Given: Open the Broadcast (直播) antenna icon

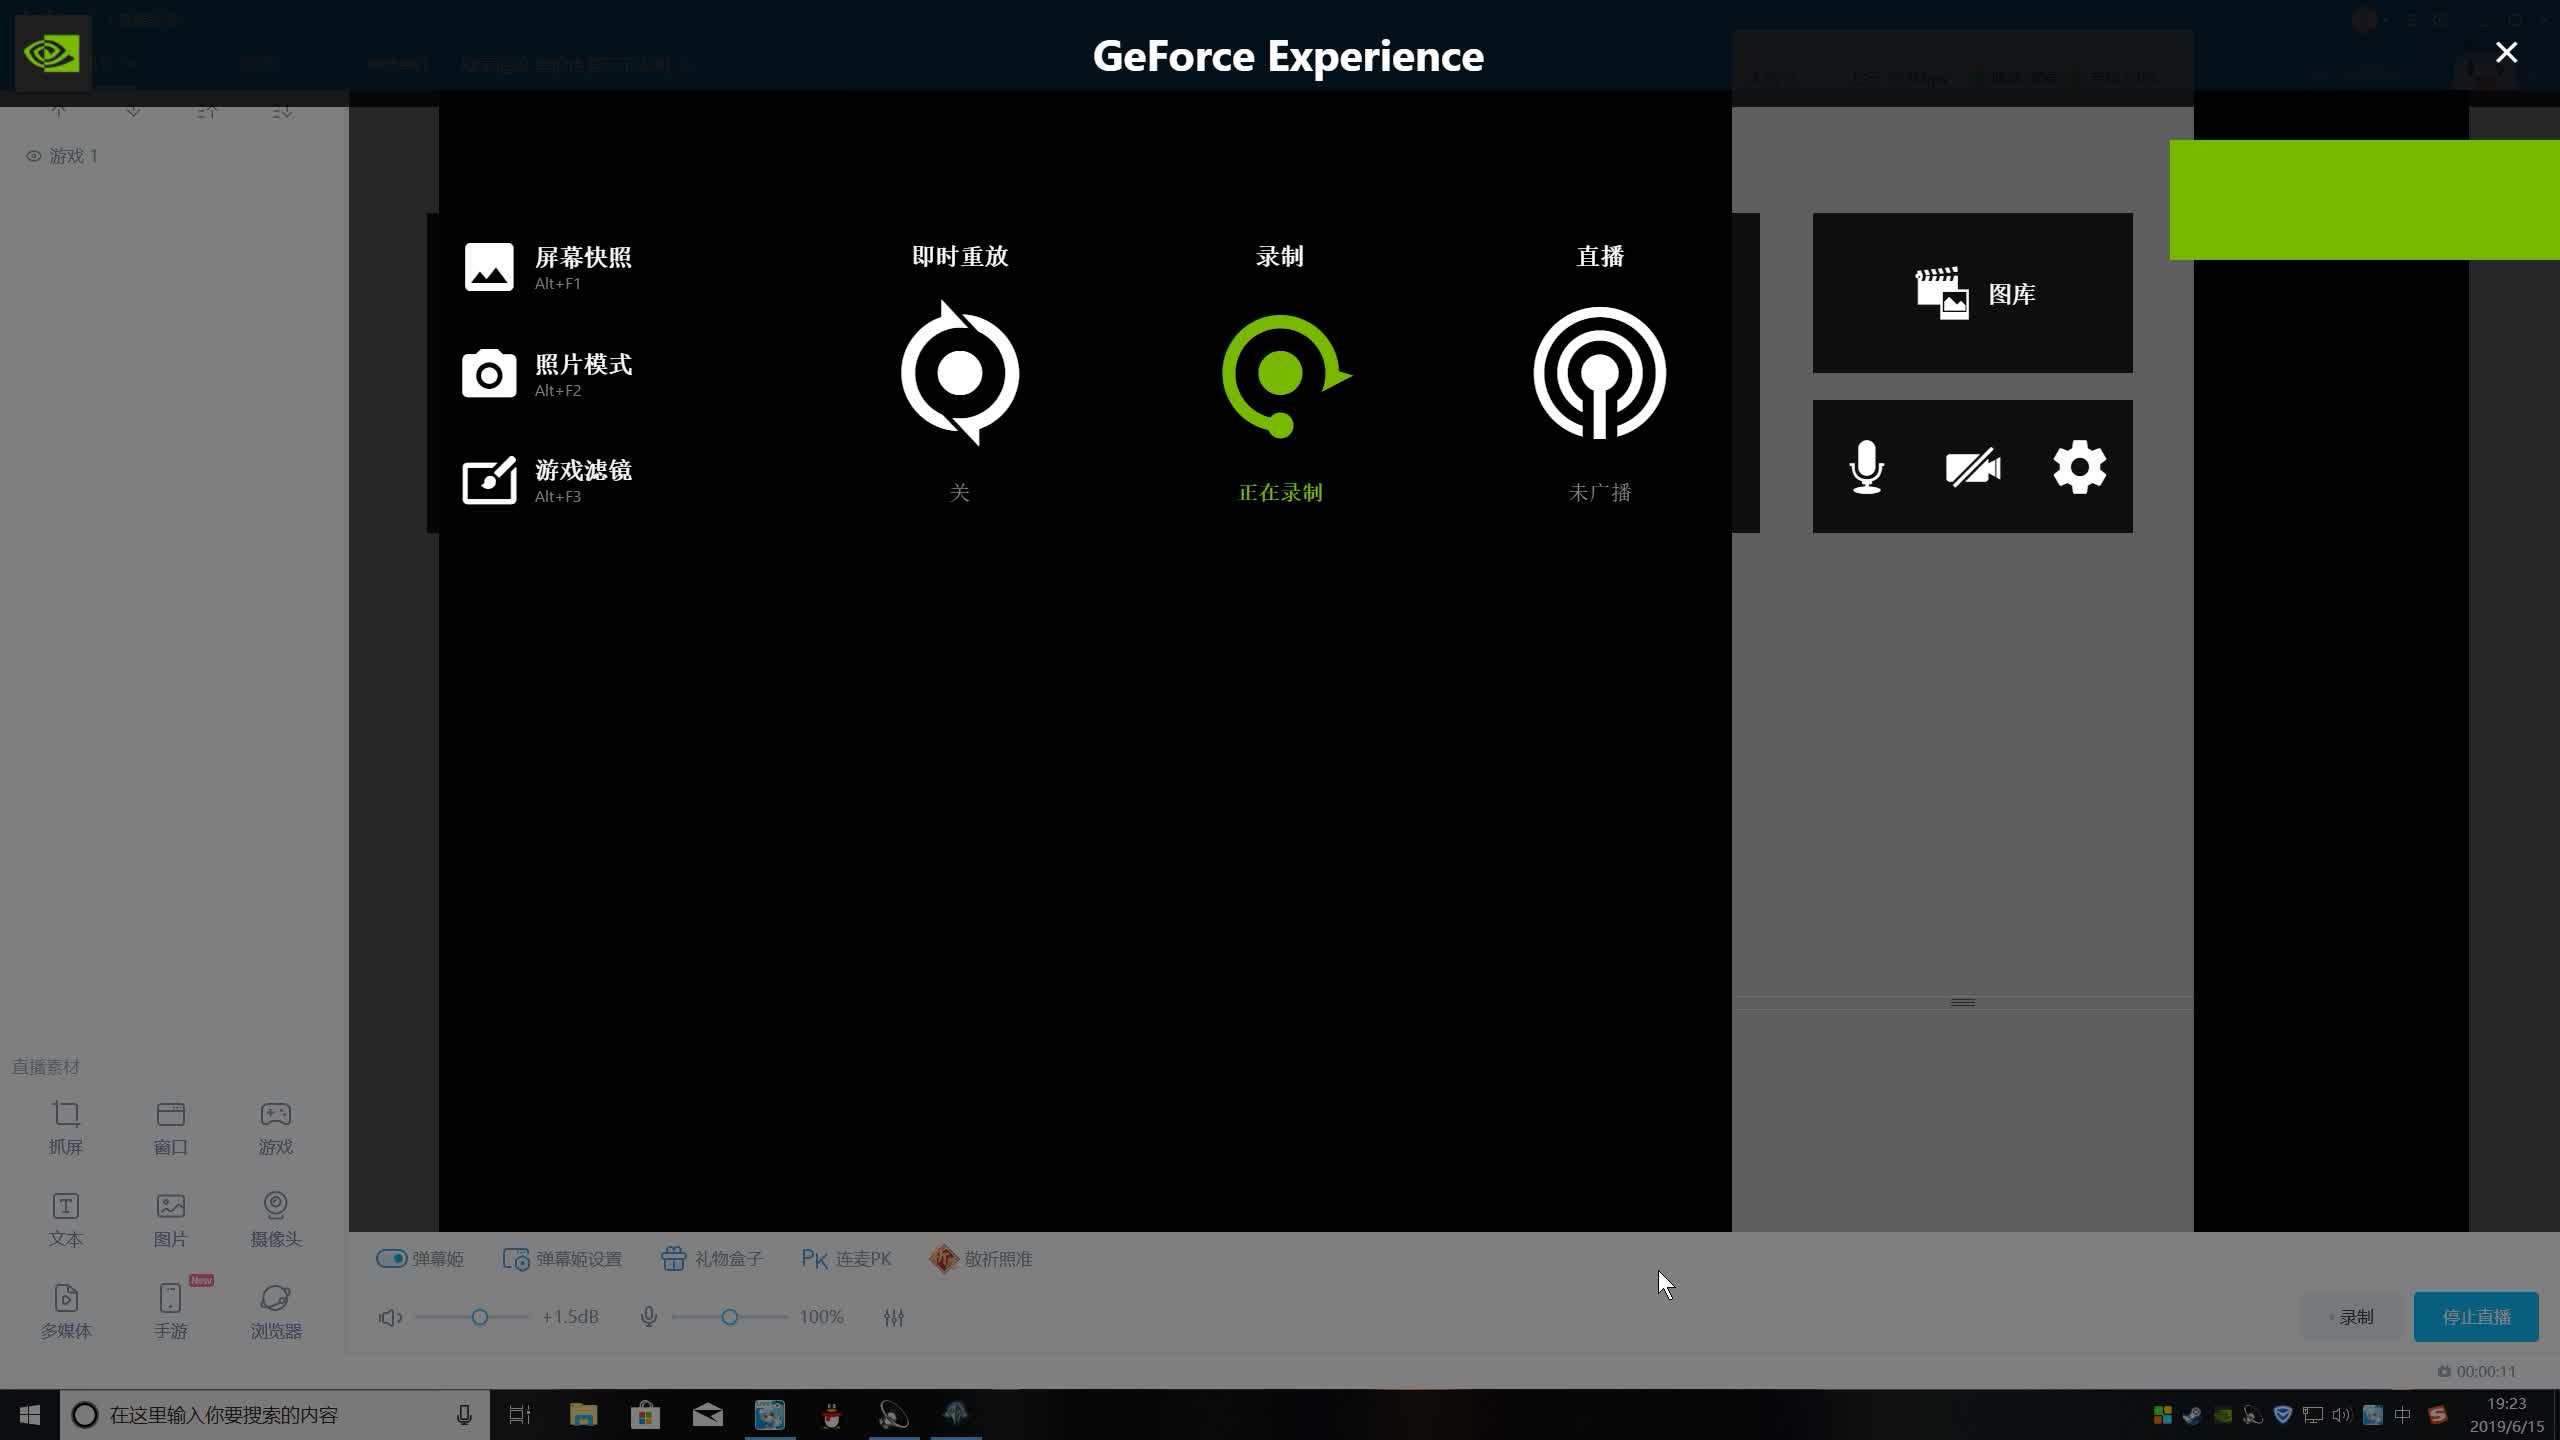Looking at the screenshot, I should point(1599,373).
